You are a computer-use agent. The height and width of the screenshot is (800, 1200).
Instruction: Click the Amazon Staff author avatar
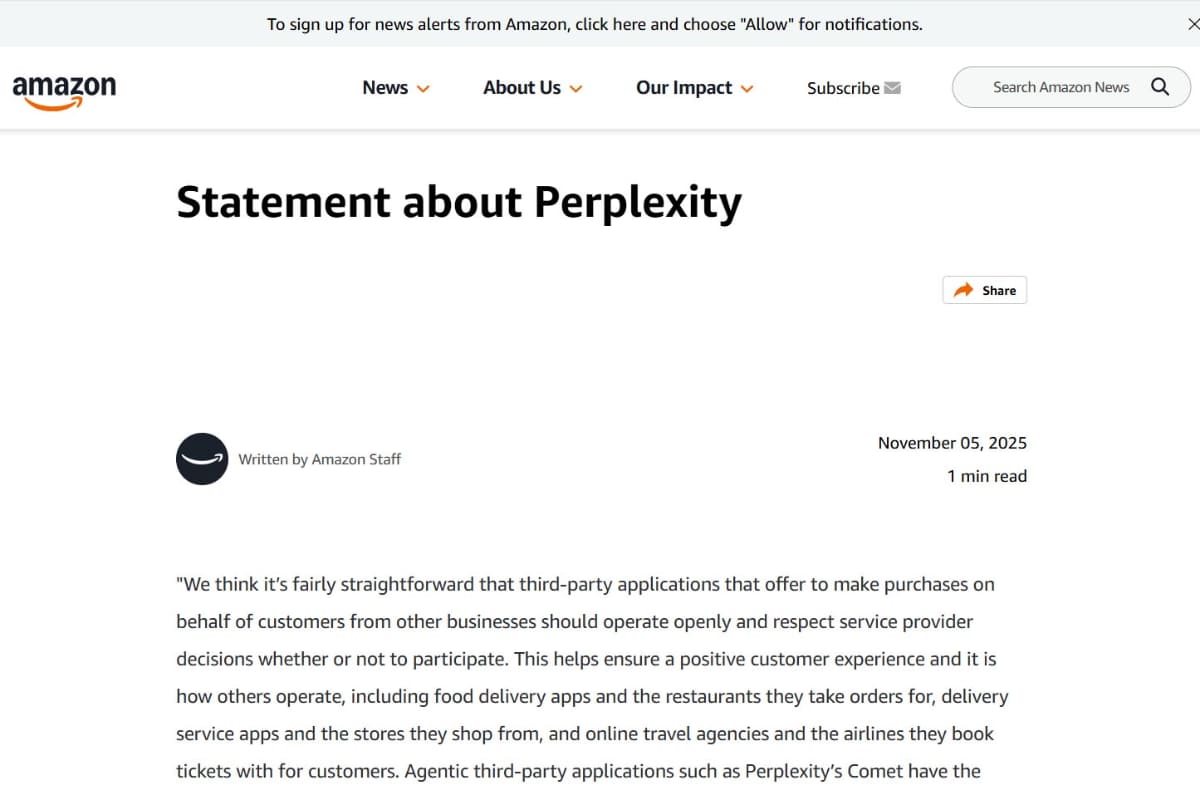202,459
